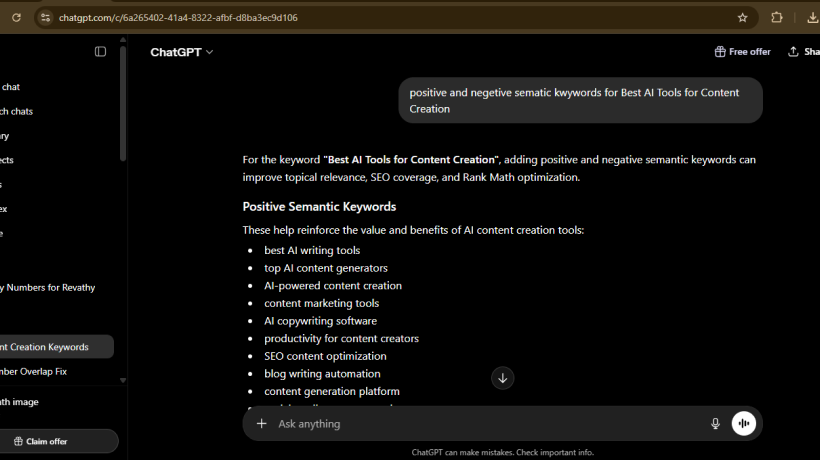Open the Overlap Fix chat
This screenshot has height=460, width=820.
click(33, 372)
